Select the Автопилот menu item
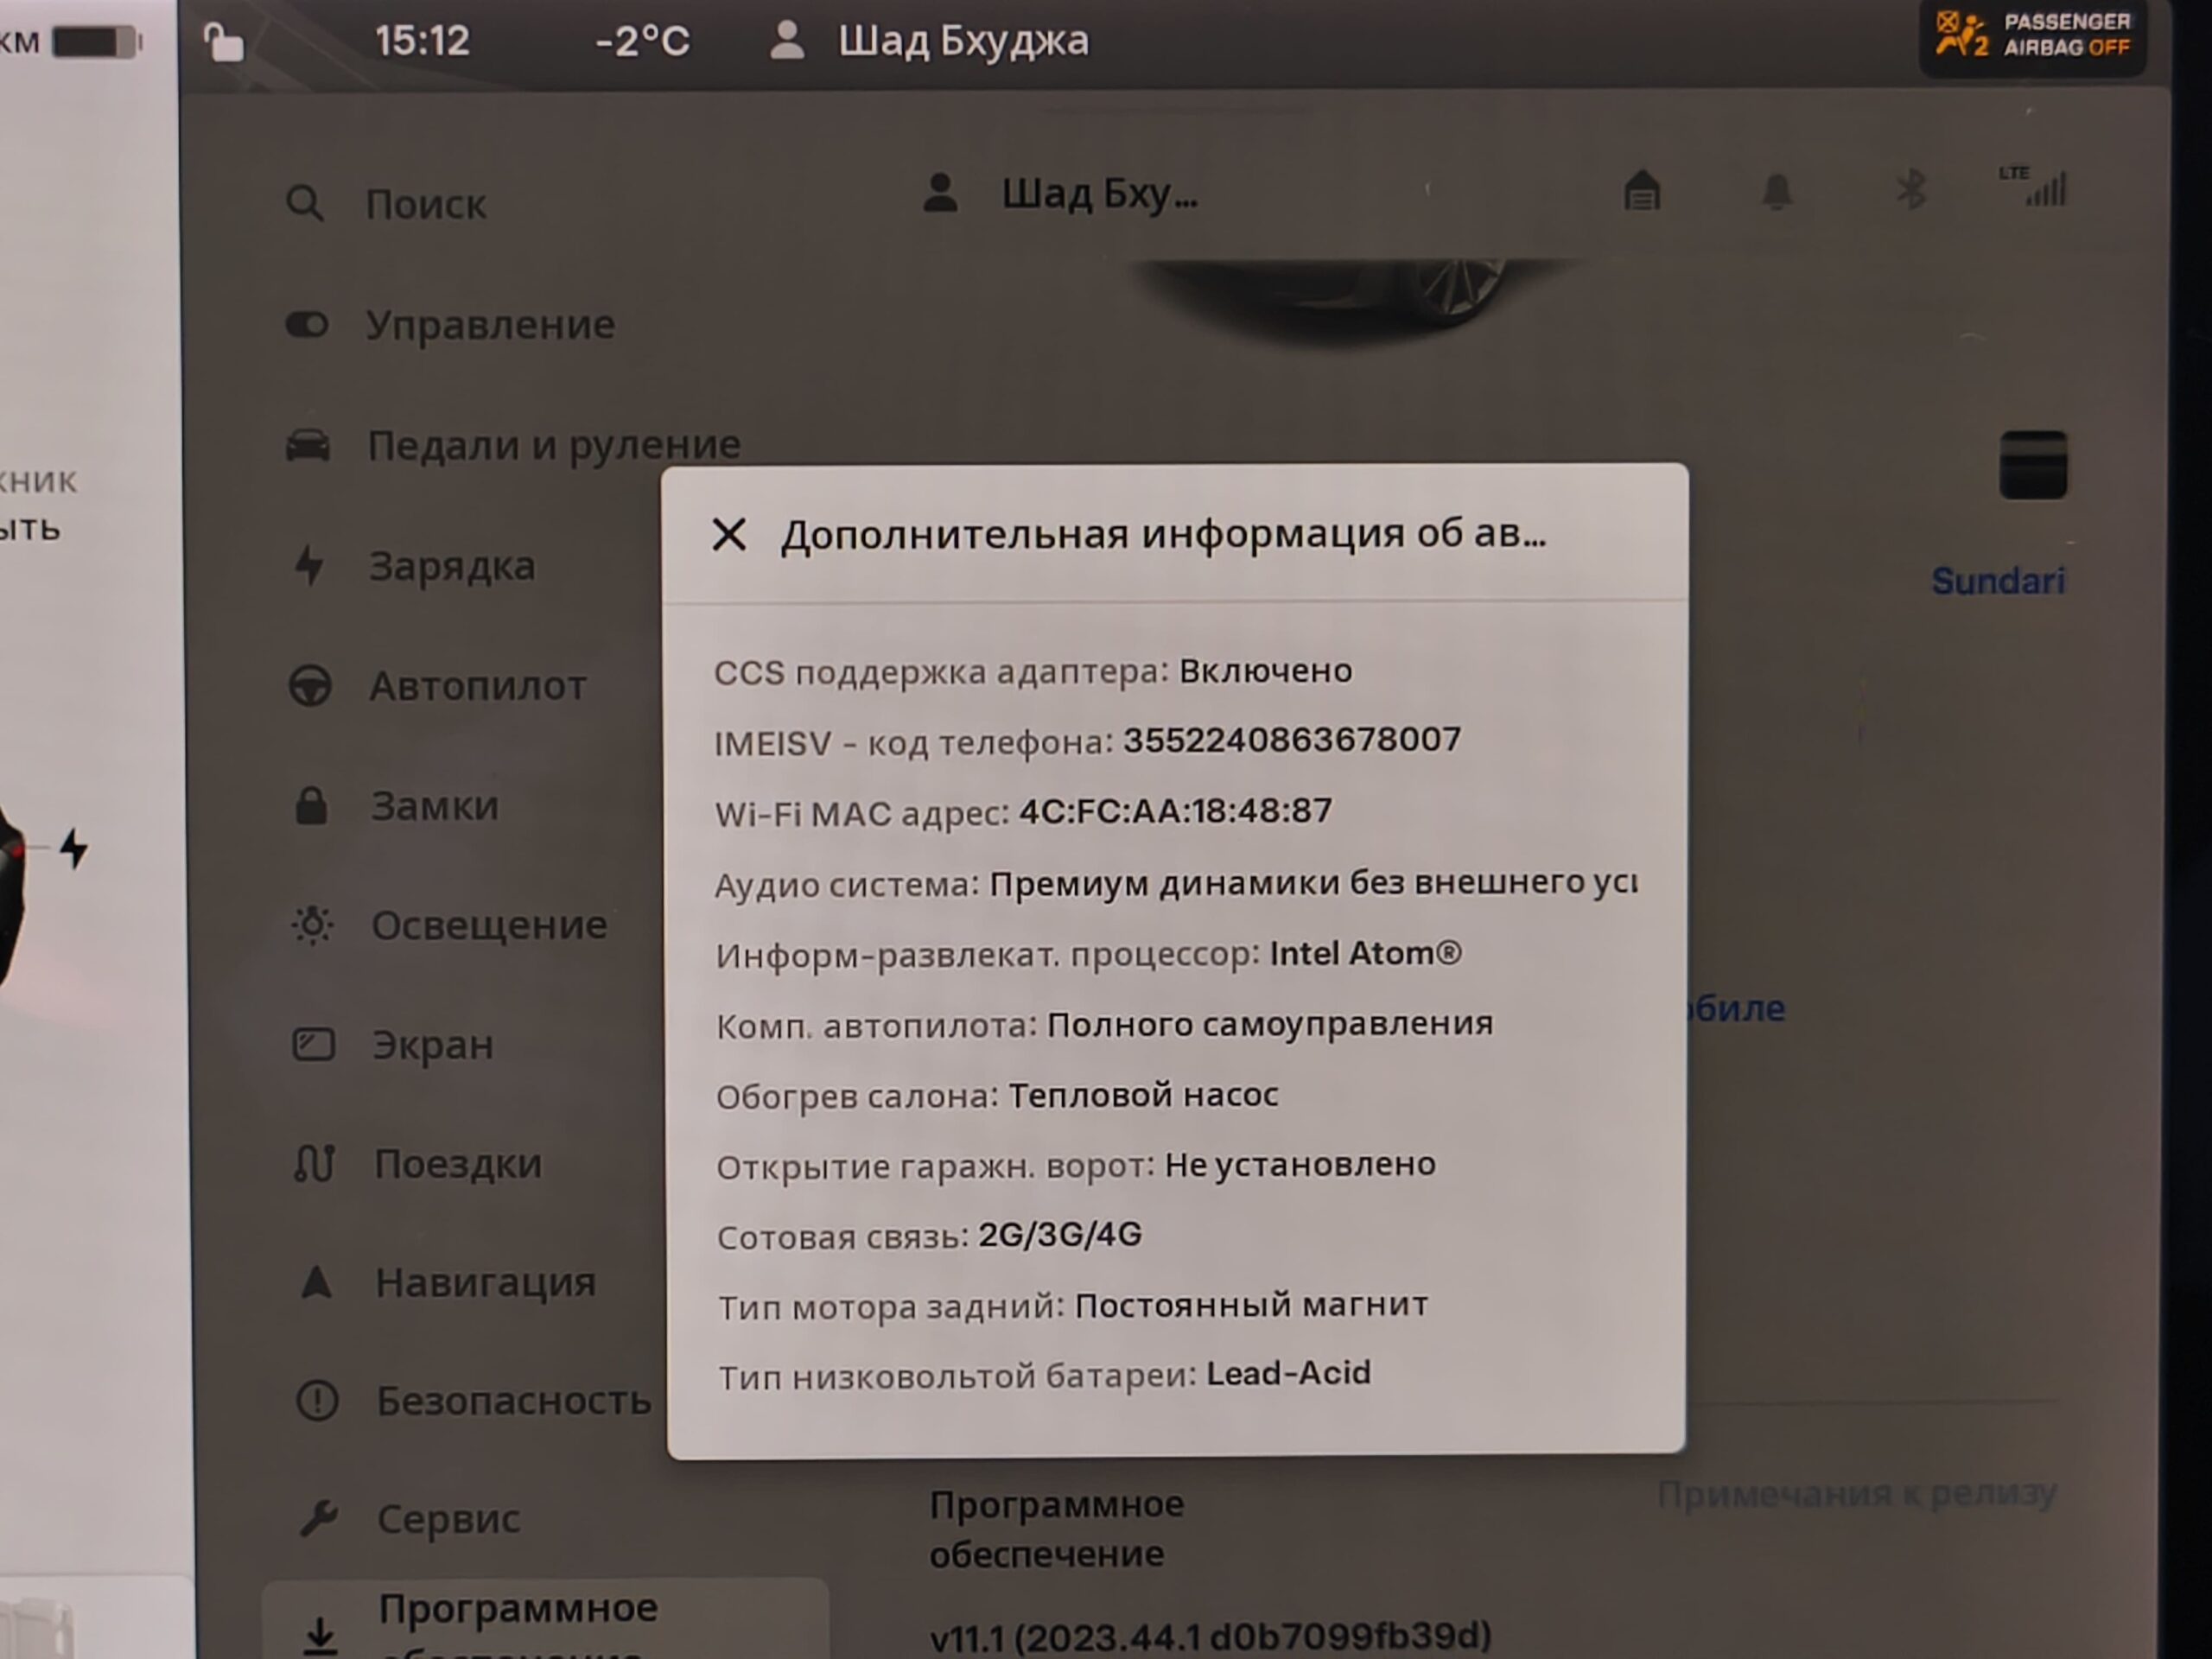The image size is (2212, 1659). pyautogui.click(x=477, y=686)
